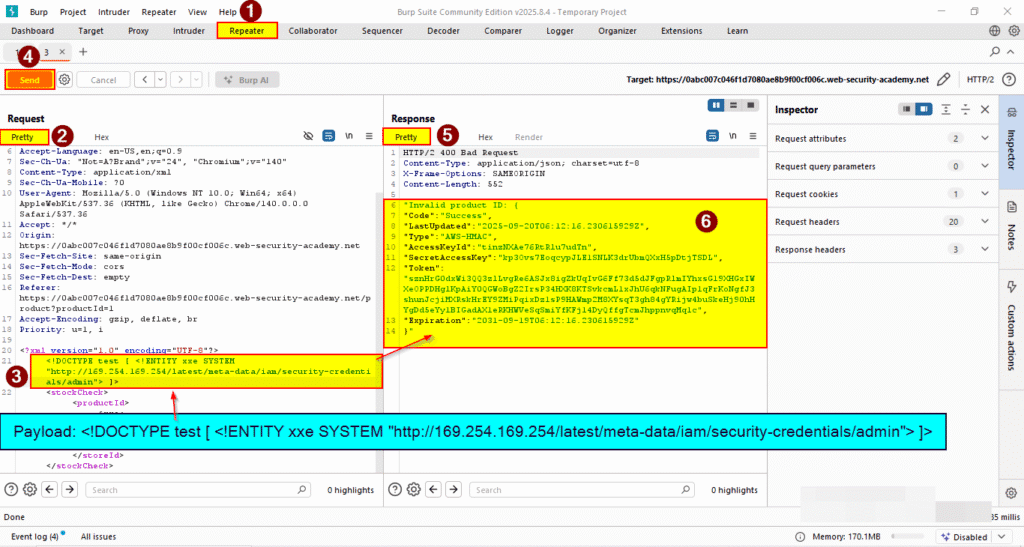1024x547 pixels.
Task: Open the Custom actions side tab
Action: point(1011,328)
